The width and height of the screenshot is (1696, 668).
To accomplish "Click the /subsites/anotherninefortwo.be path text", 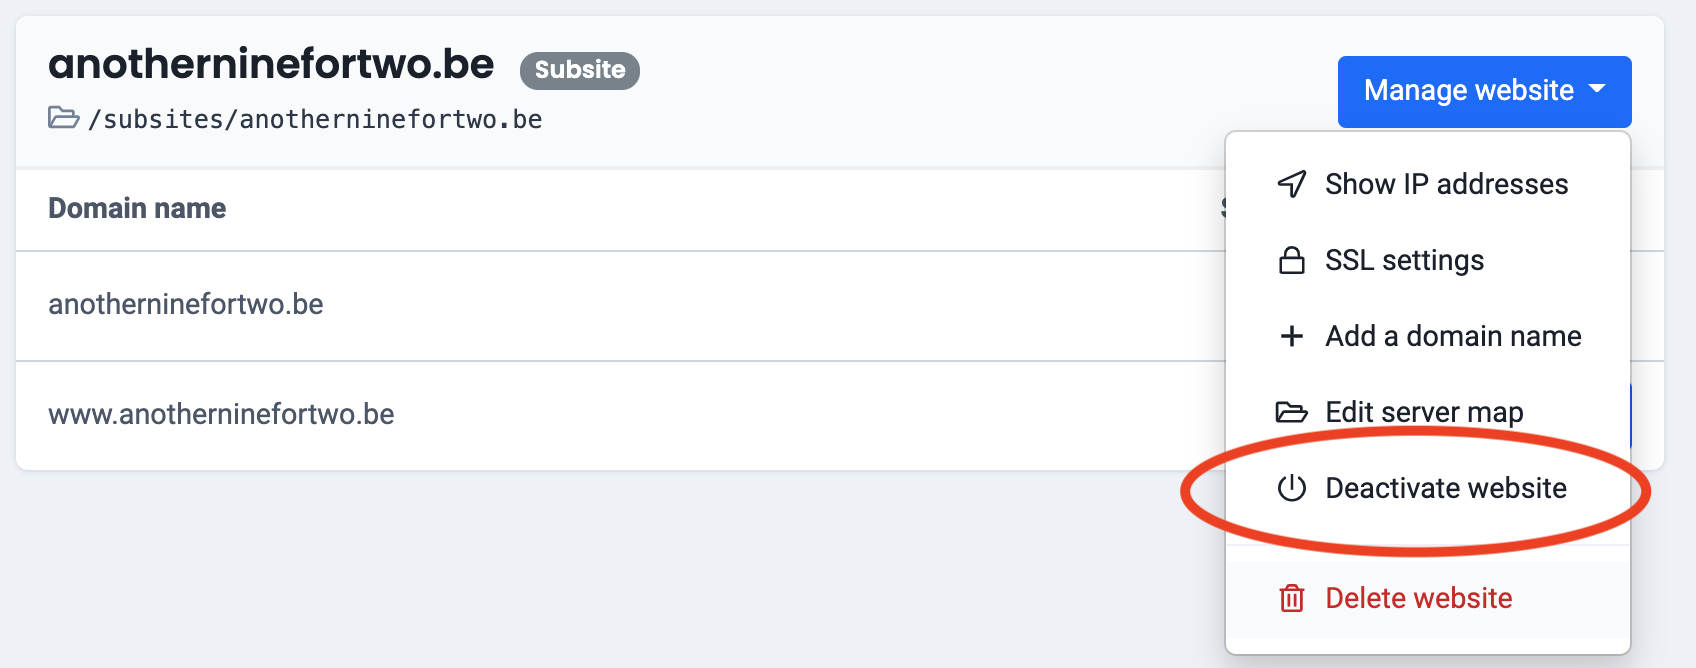I will pyautogui.click(x=315, y=119).
